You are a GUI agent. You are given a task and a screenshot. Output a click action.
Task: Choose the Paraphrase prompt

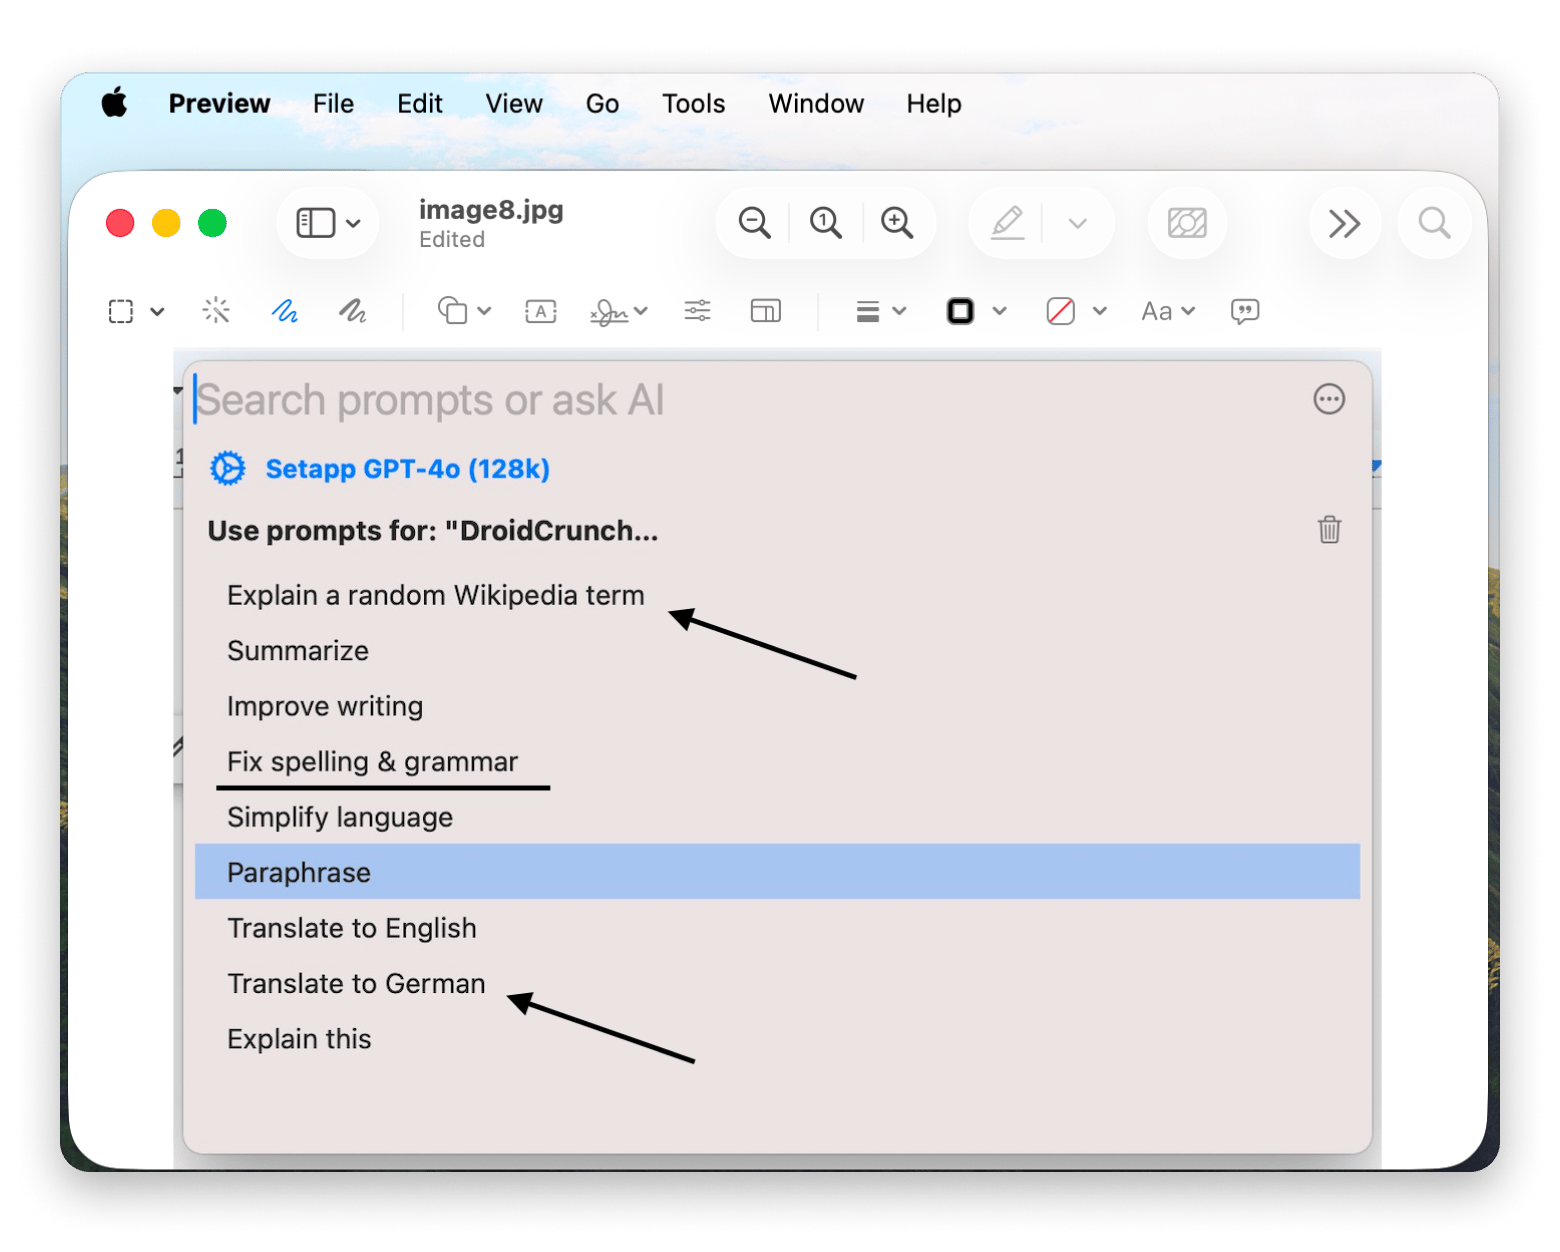click(x=299, y=872)
